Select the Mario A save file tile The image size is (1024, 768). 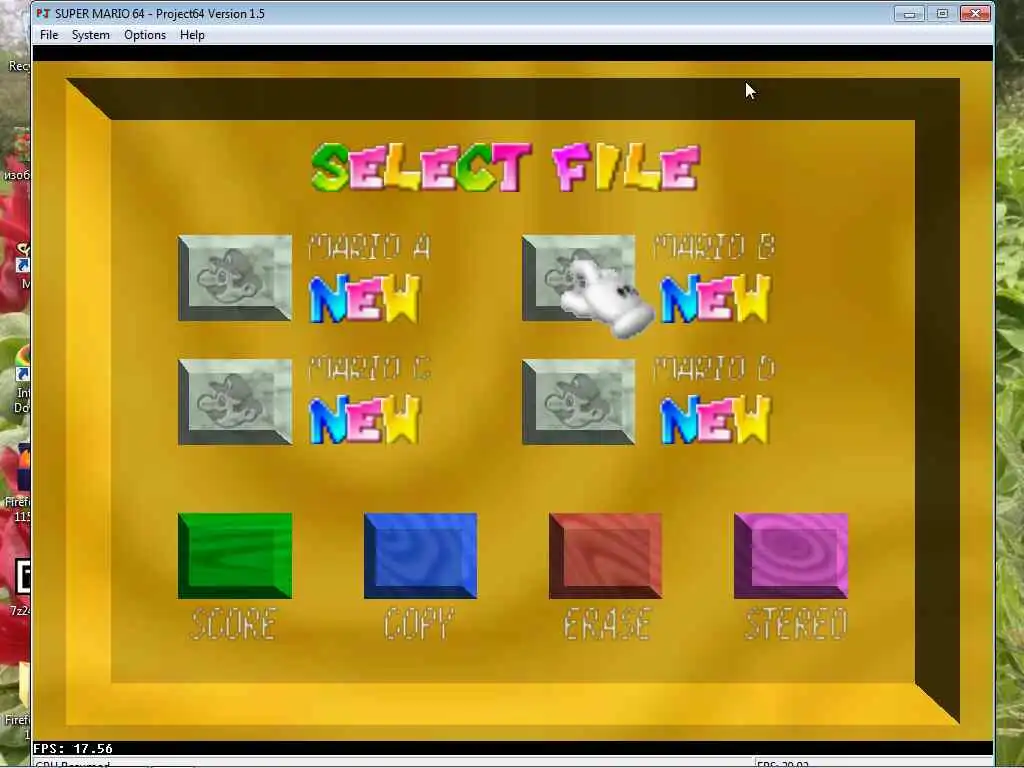point(235,278)
